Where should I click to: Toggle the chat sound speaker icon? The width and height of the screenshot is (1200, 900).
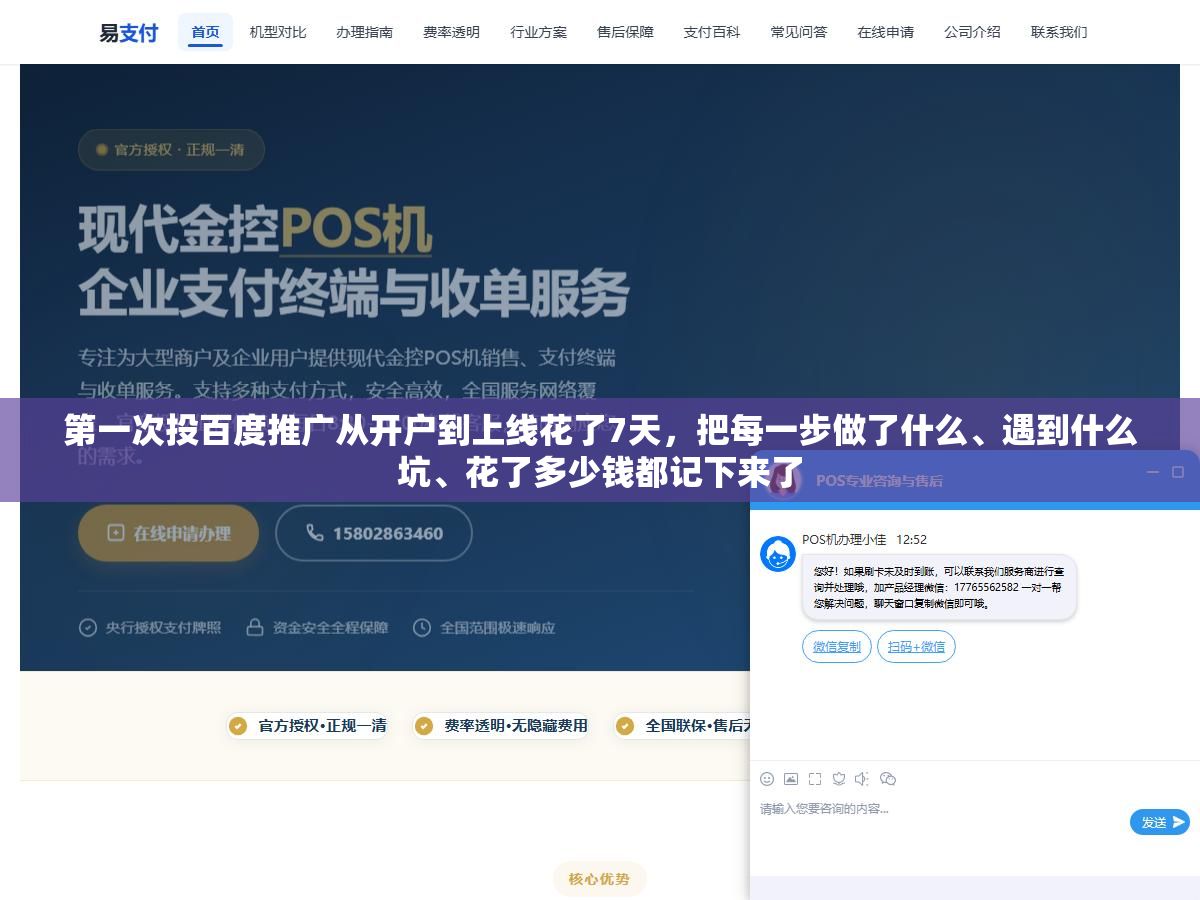tap(863, 779)
